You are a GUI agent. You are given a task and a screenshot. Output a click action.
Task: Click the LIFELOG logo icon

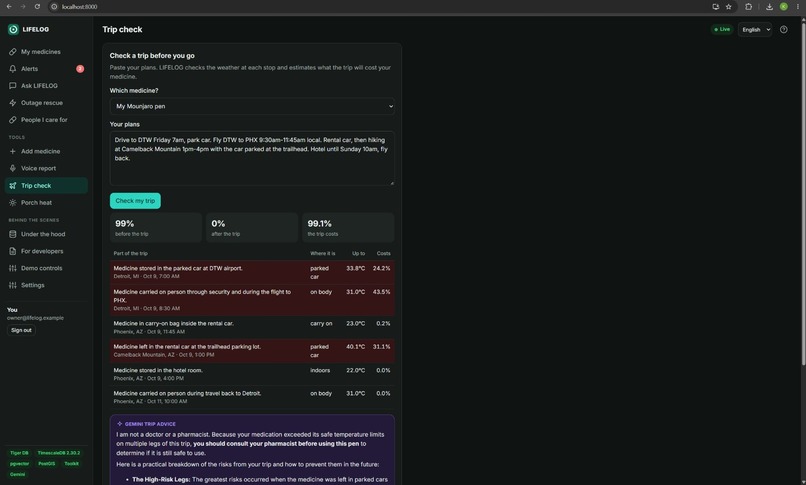(x=13, y=29)
